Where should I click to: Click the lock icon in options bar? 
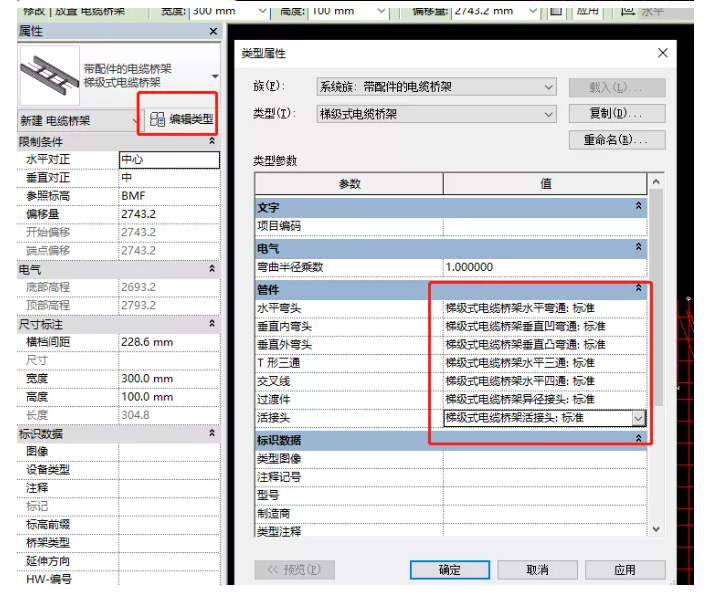[x=556, y=11]
